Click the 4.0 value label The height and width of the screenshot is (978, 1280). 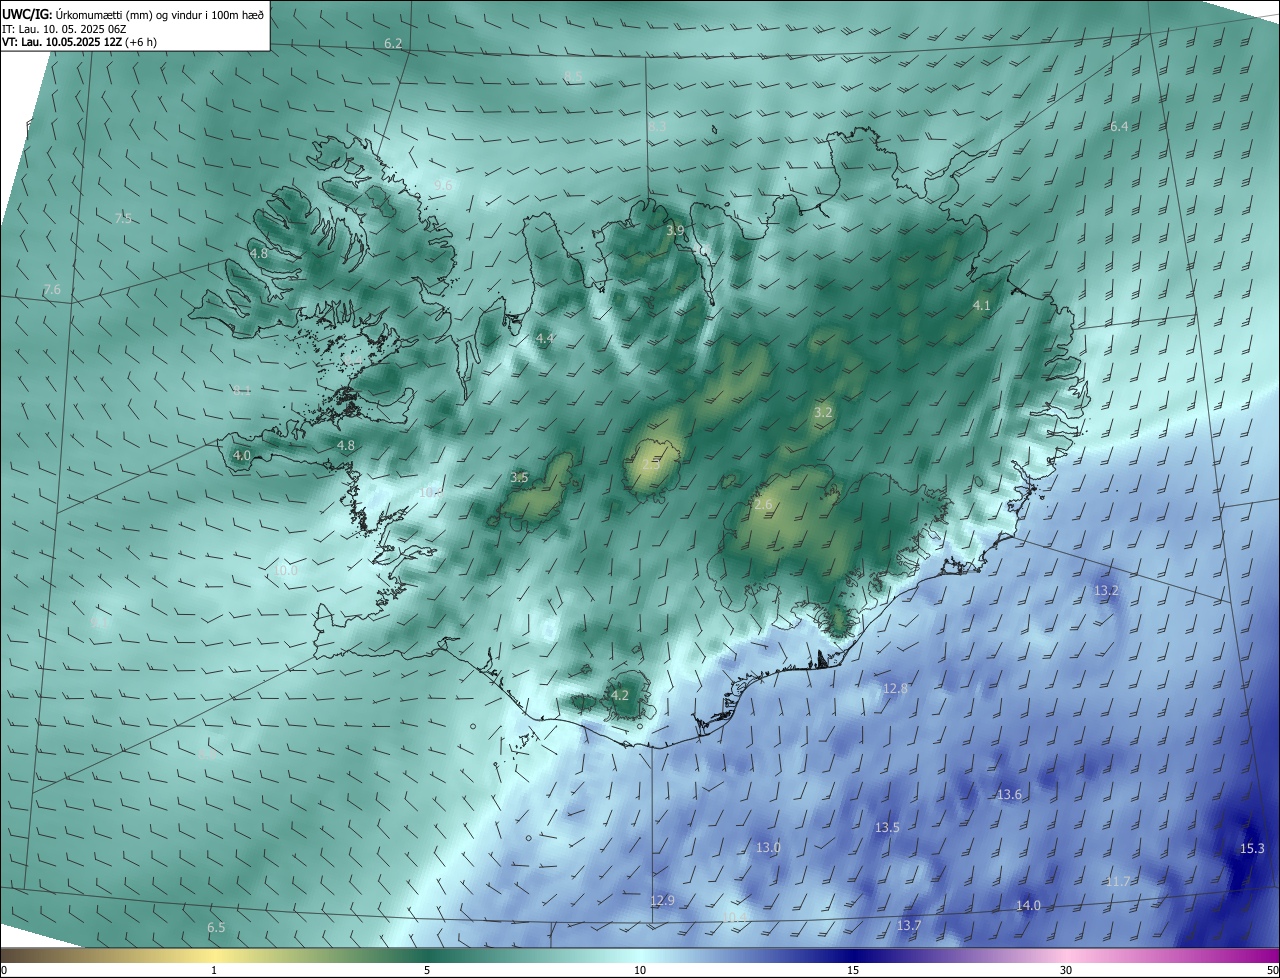241,455
